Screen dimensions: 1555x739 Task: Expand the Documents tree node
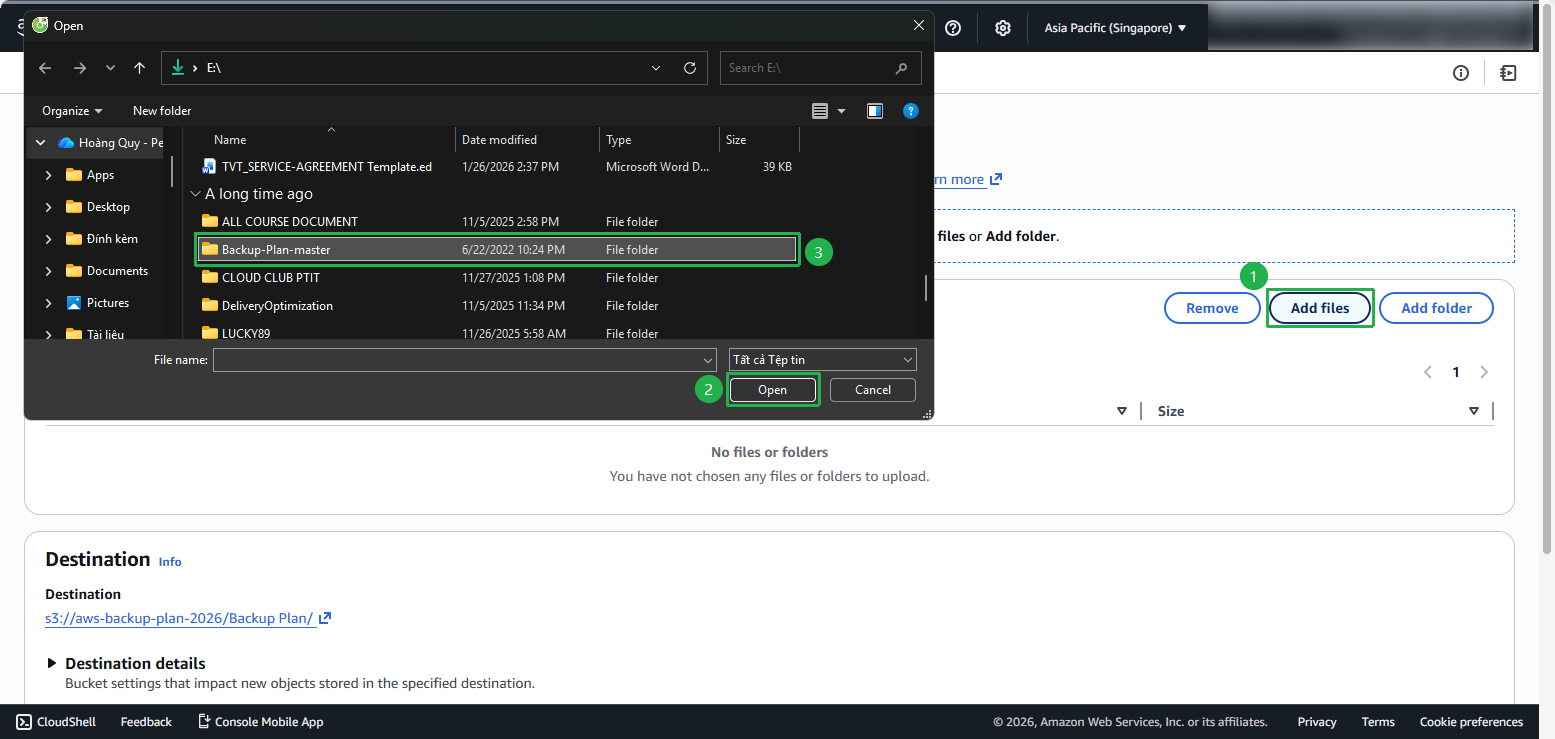49,271
